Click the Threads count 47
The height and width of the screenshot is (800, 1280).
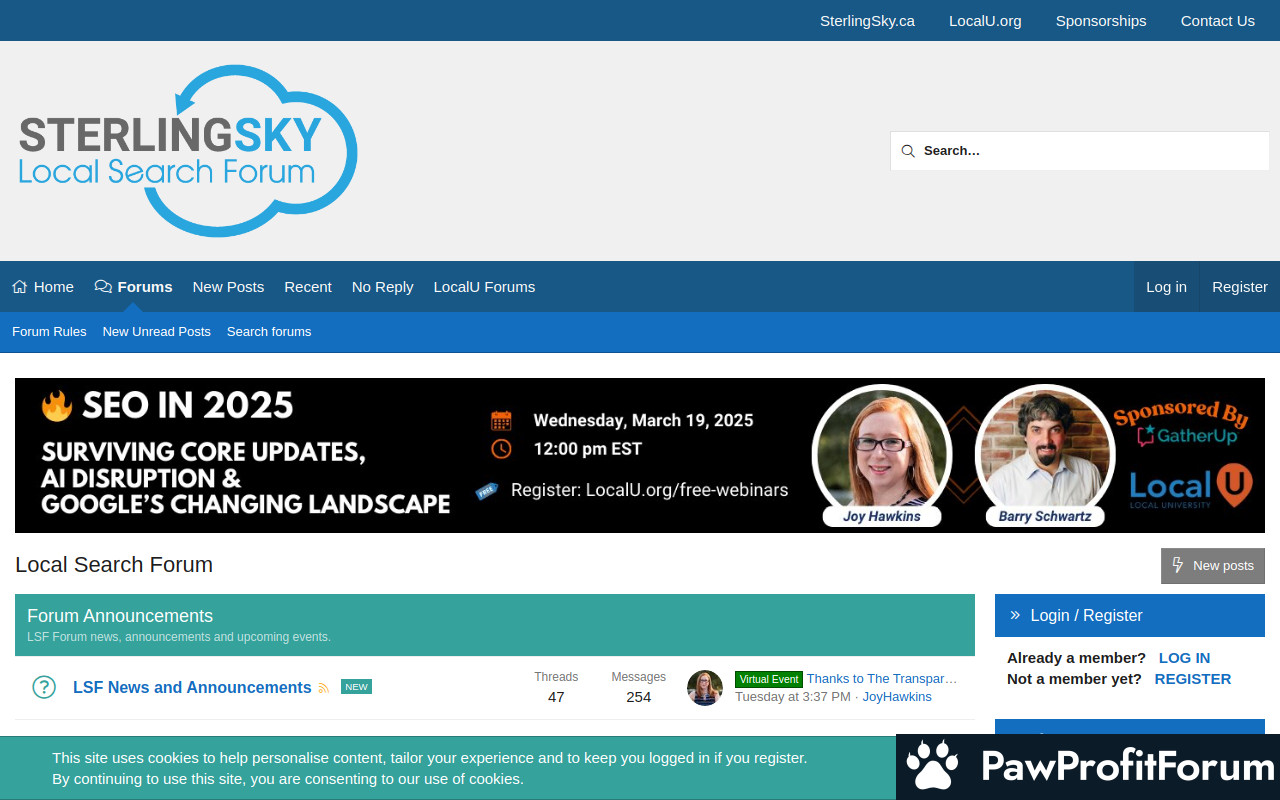[556, 697]
